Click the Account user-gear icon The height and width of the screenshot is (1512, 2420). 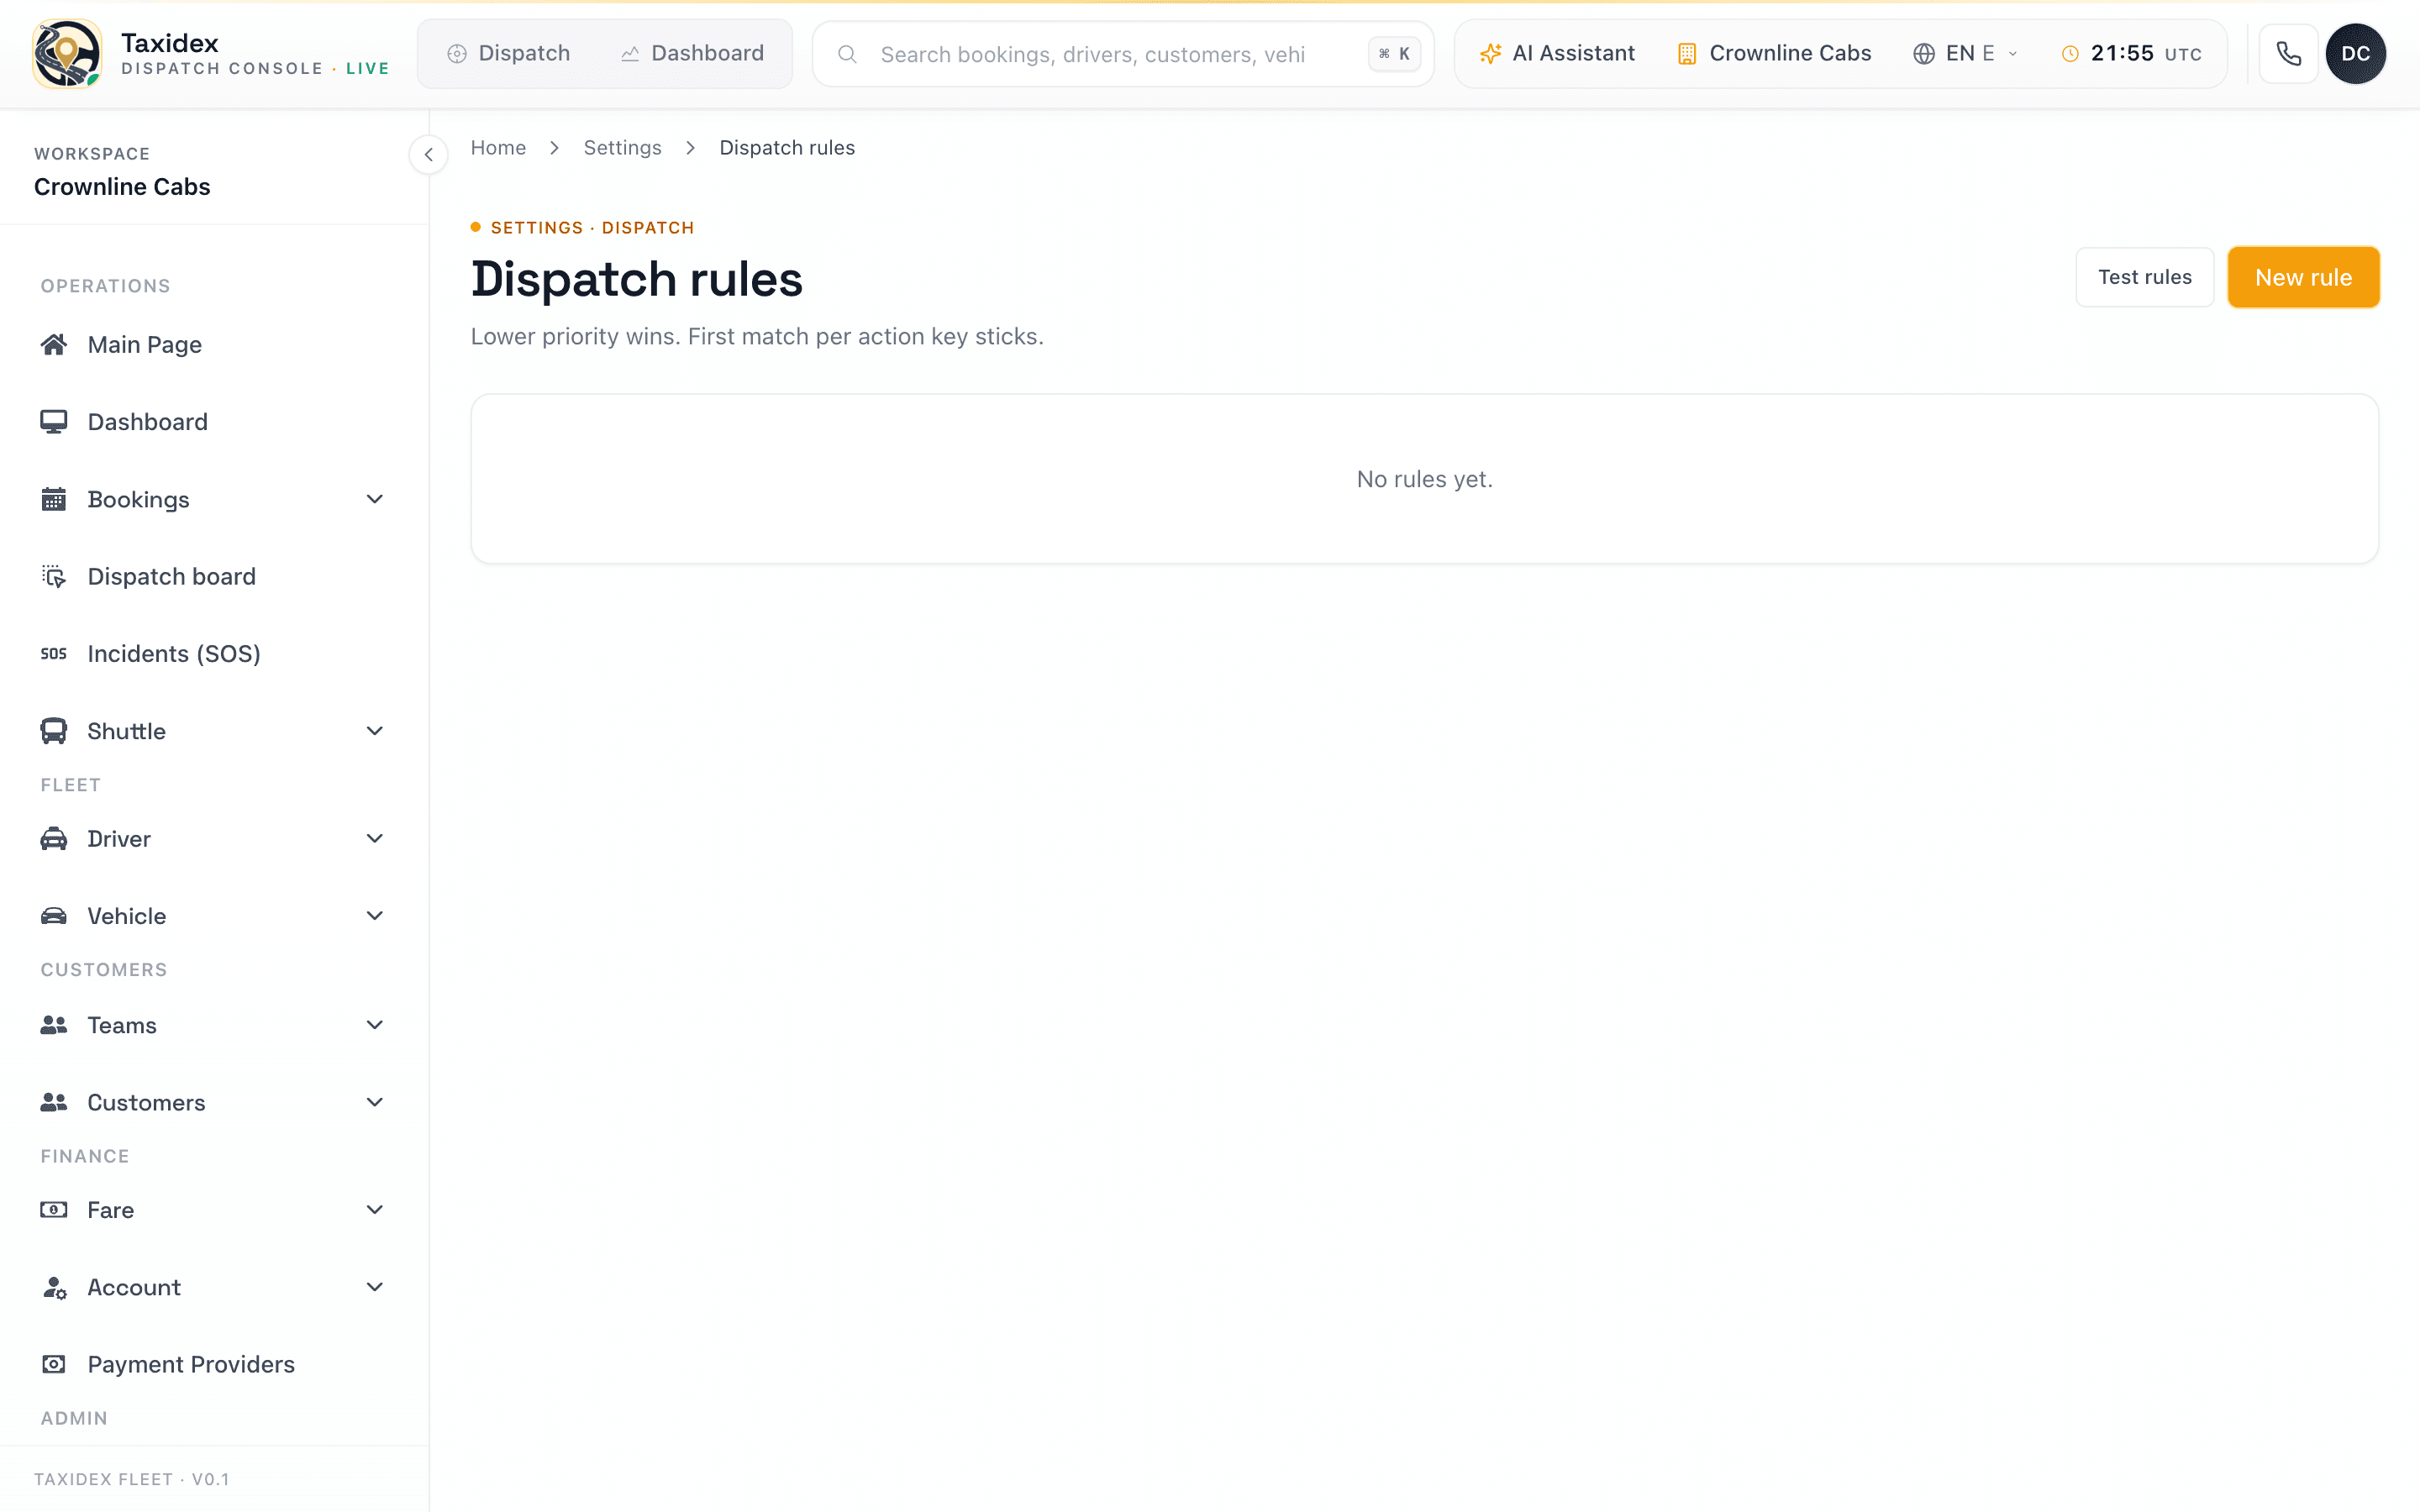(x=54, y=1288)
